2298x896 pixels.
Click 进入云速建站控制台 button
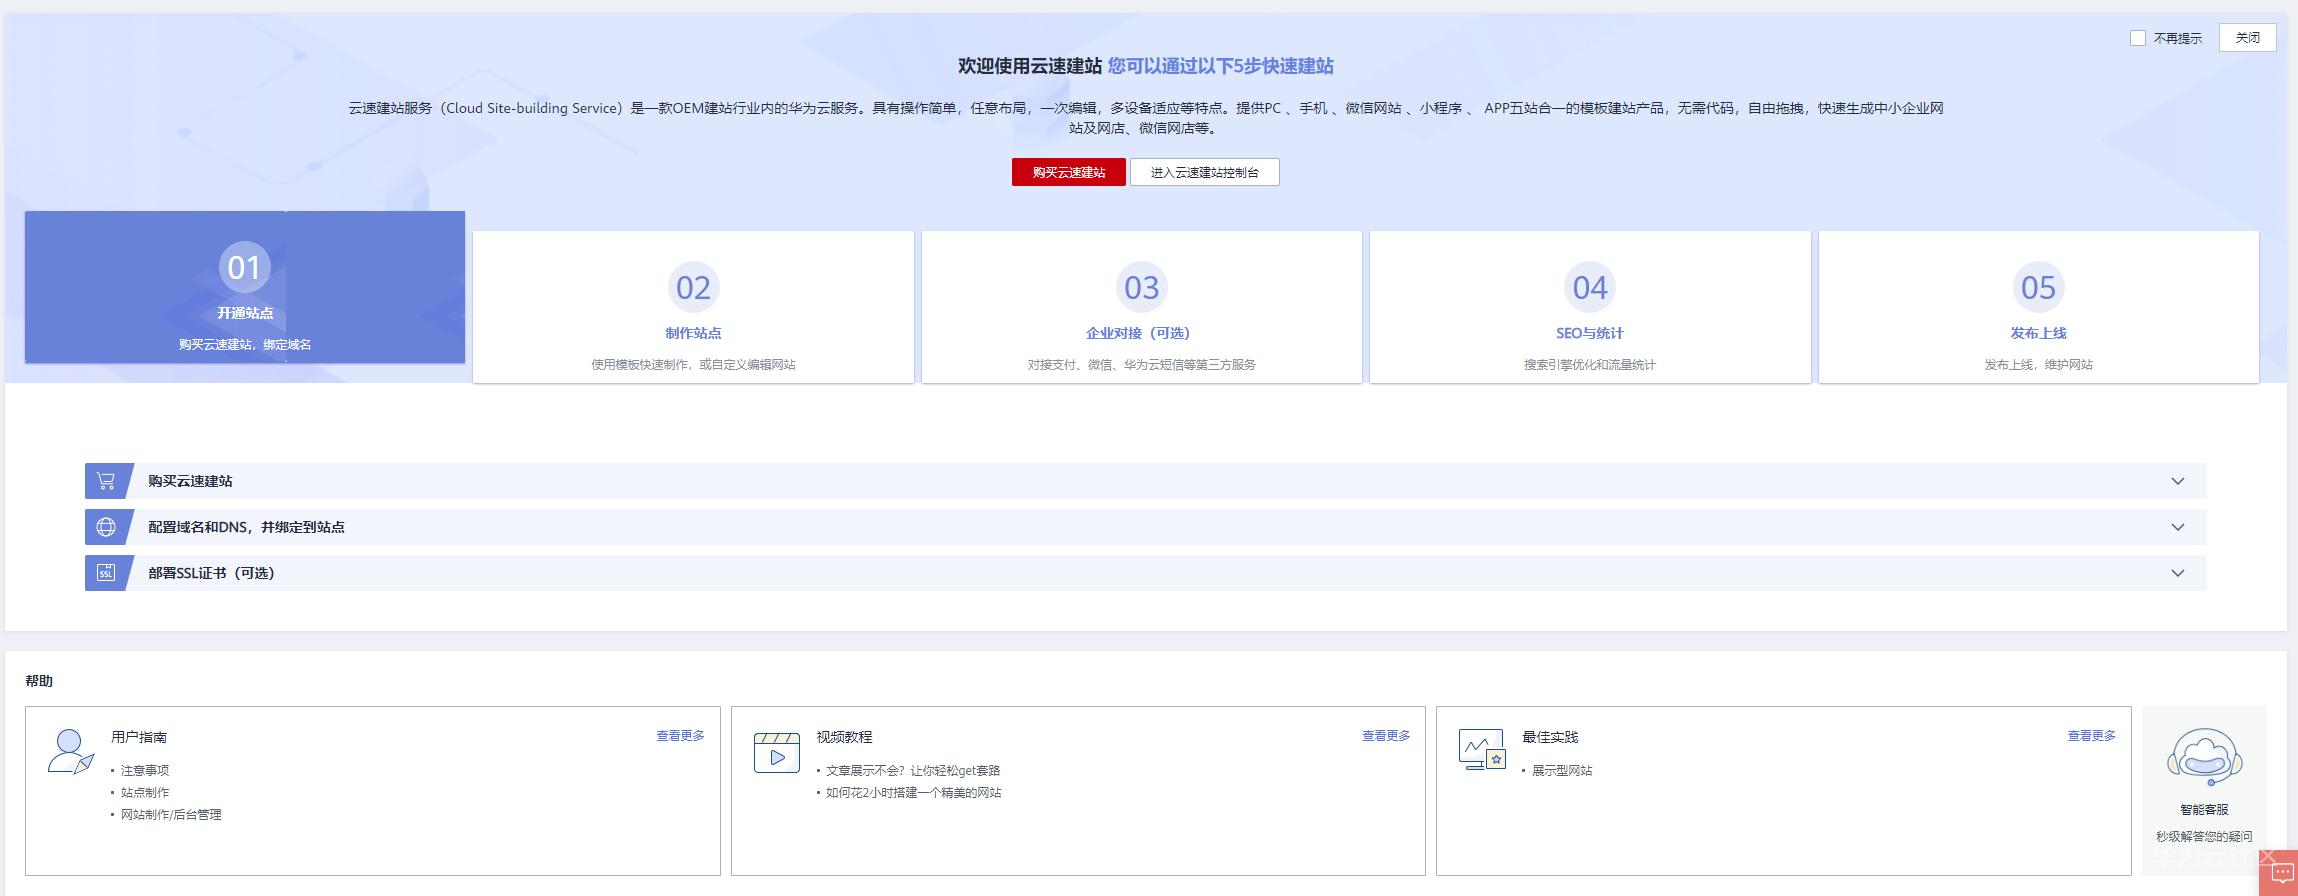1205,172
